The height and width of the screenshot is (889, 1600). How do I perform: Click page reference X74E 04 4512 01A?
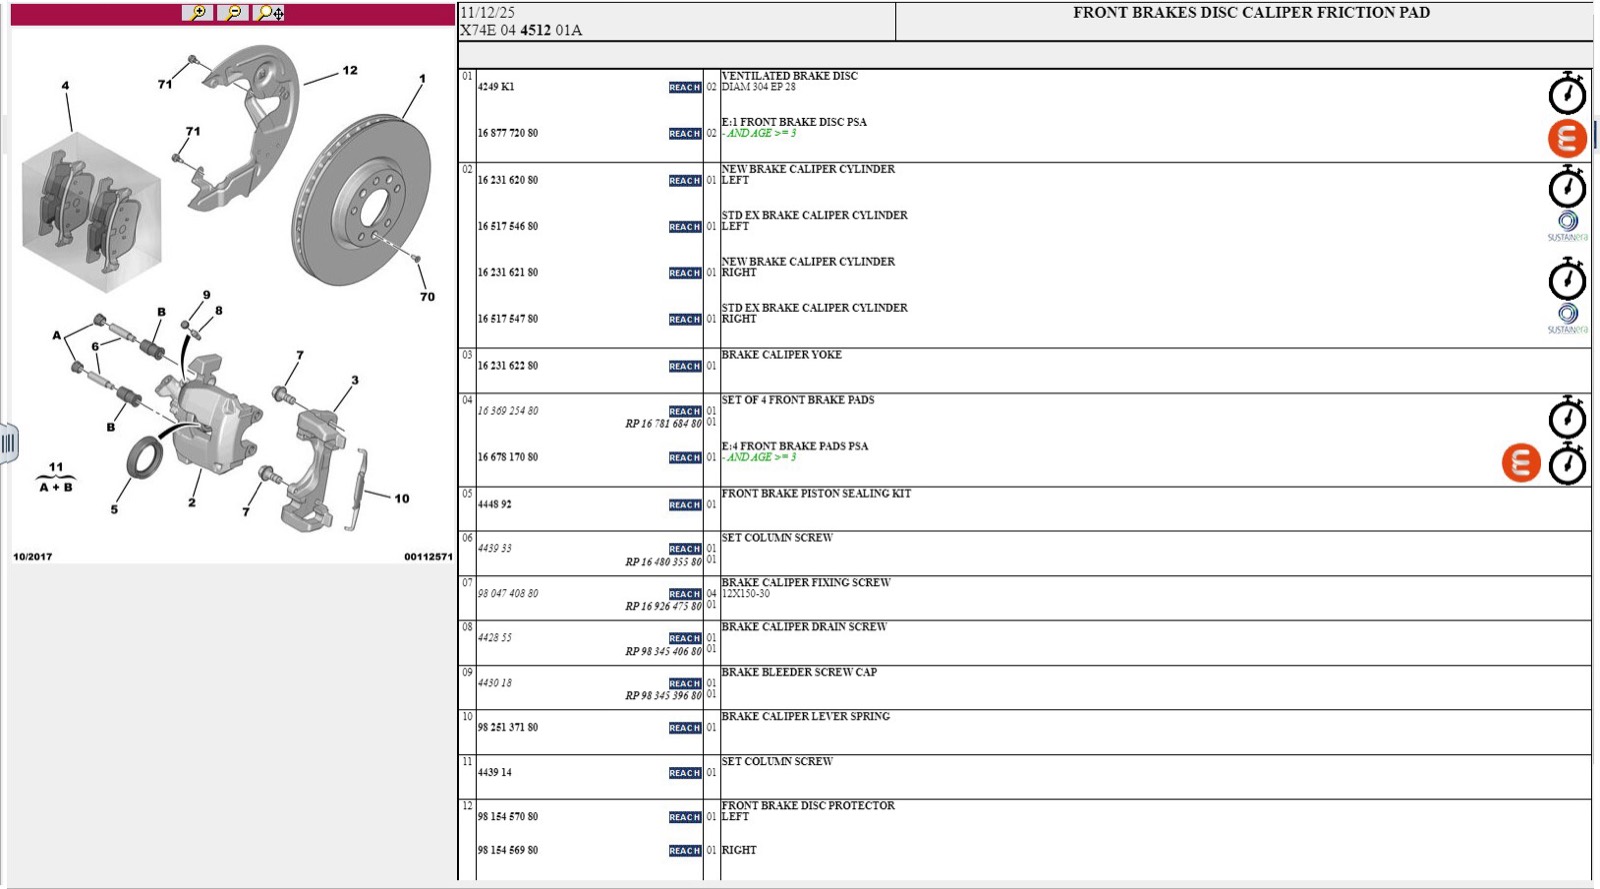point(520,30)
